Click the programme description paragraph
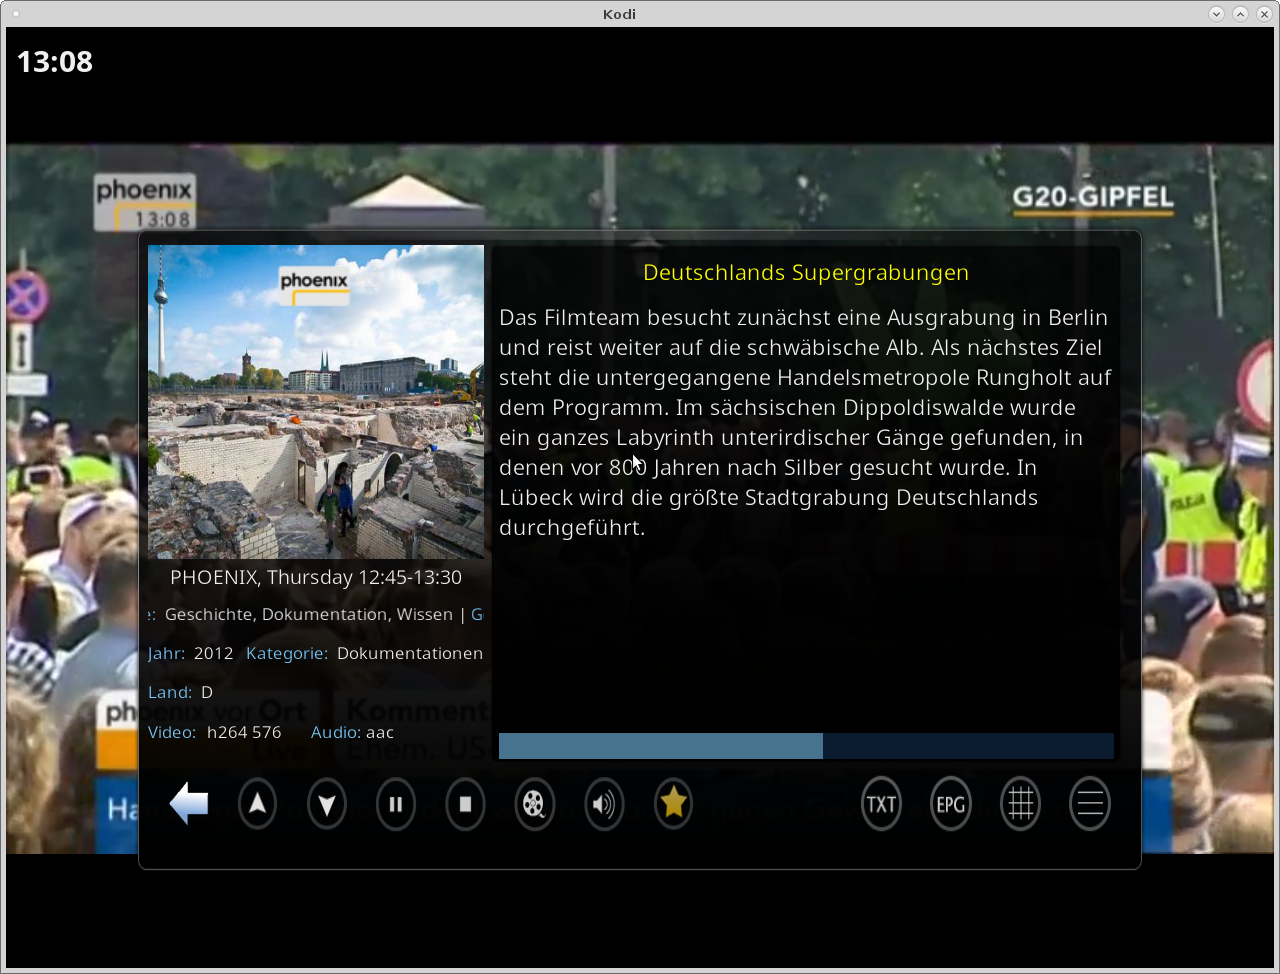The width and height of the screenshot is (1280, 974). coord(806,422)
